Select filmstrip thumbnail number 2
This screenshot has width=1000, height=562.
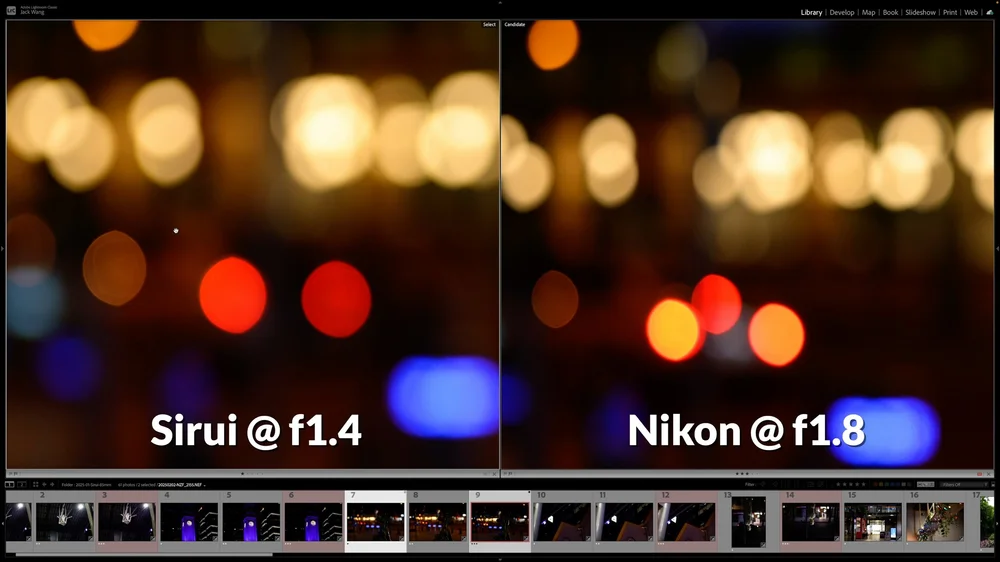[x=64, y=521]
